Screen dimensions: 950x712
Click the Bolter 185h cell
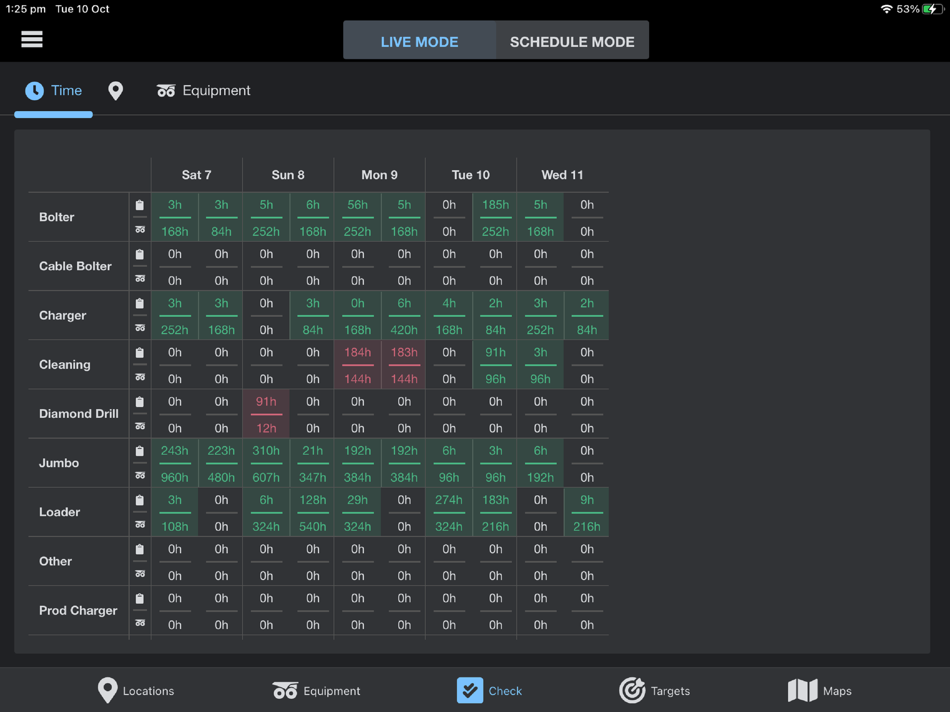point(495,205)
